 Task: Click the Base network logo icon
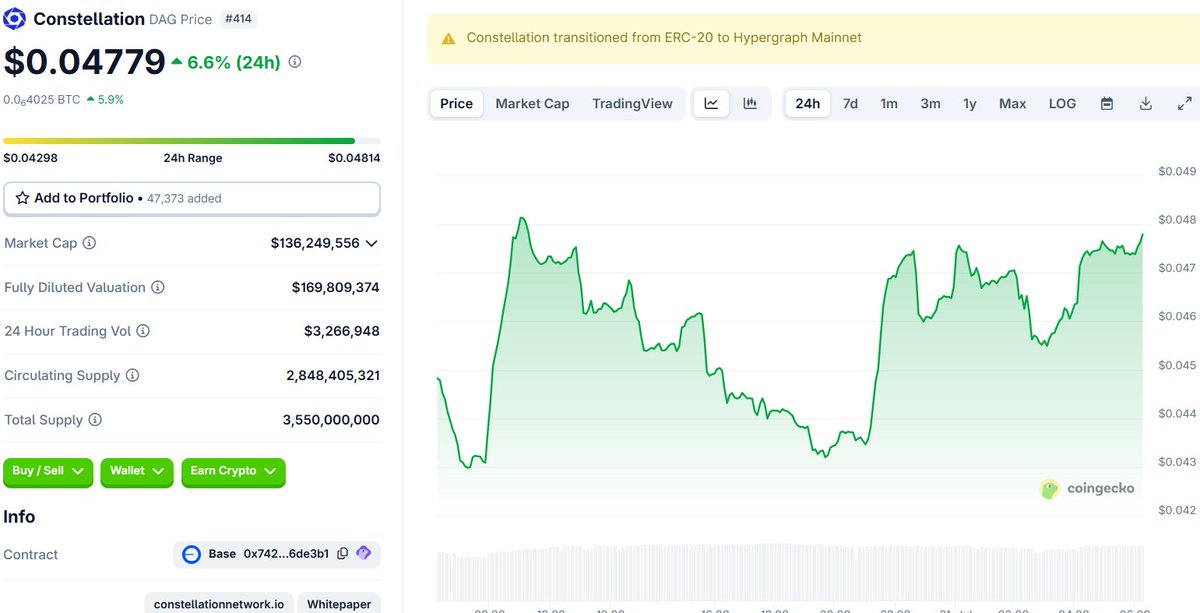[192, 554]
